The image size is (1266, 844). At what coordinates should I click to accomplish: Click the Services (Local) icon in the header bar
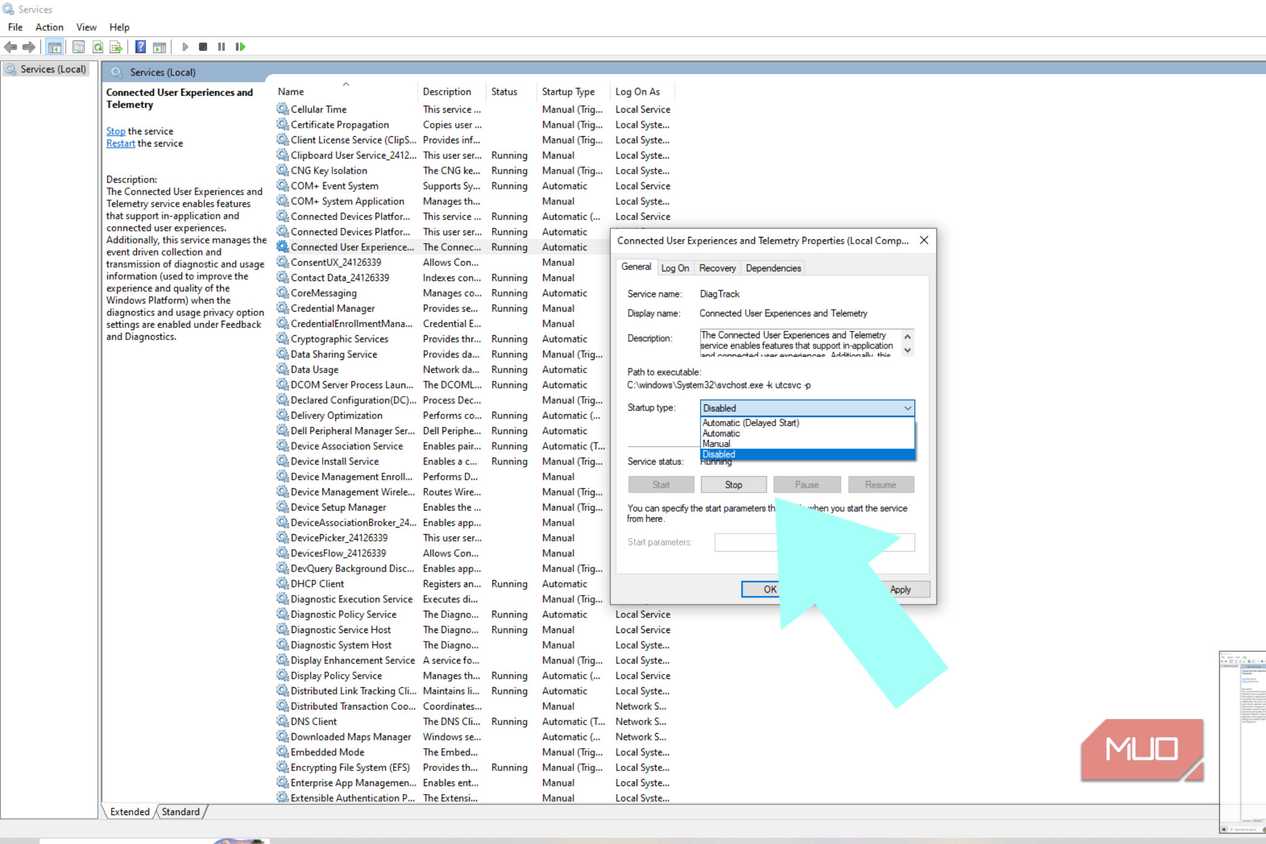117,72
